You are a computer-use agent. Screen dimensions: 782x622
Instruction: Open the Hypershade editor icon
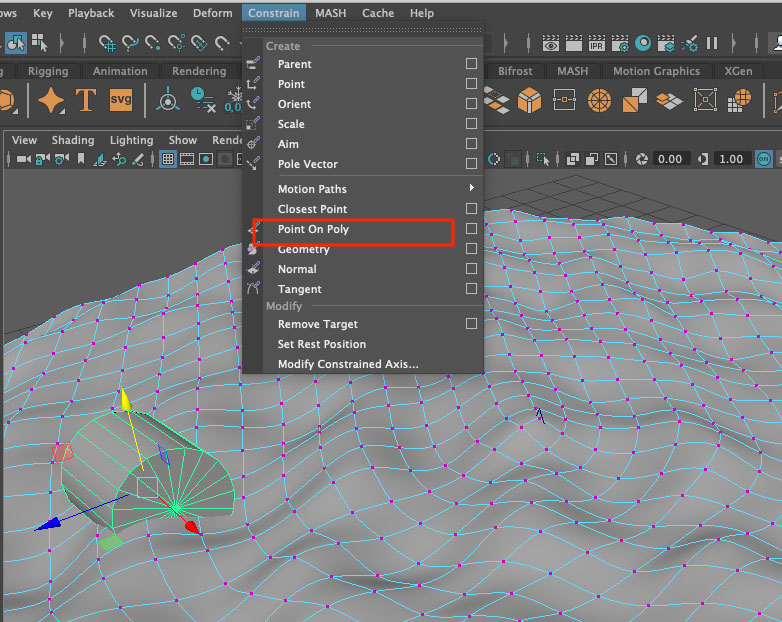pyautogui.click(x=643, y=43)
